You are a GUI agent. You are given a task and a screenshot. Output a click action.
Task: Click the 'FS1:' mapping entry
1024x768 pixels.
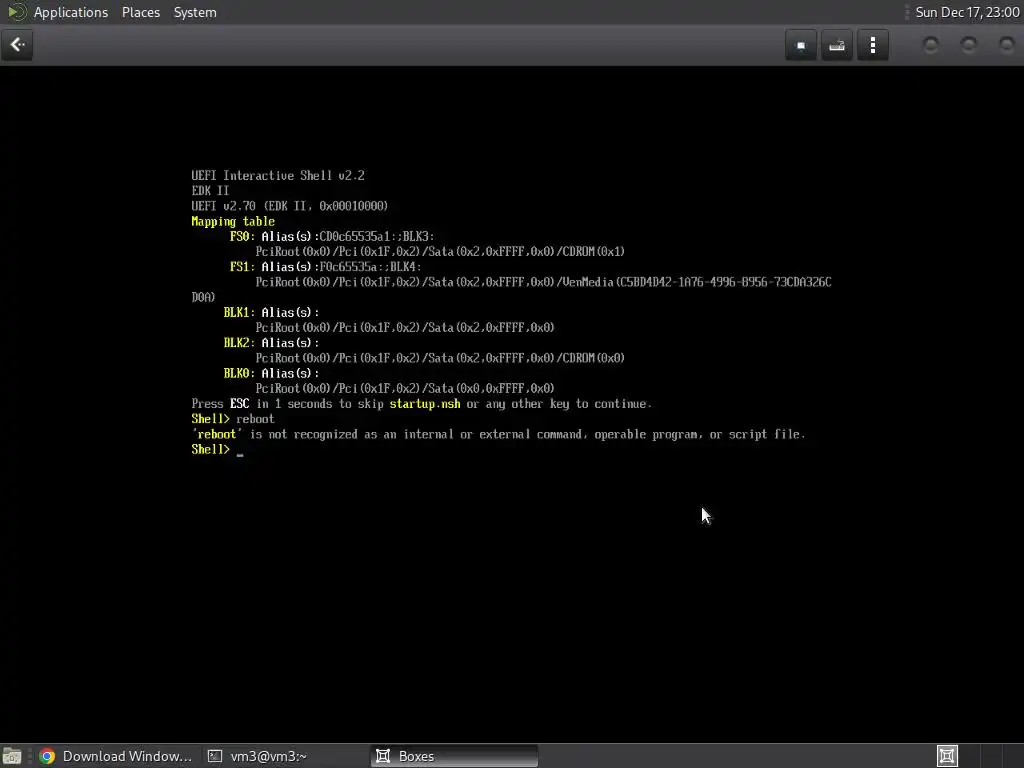[240, 266]
